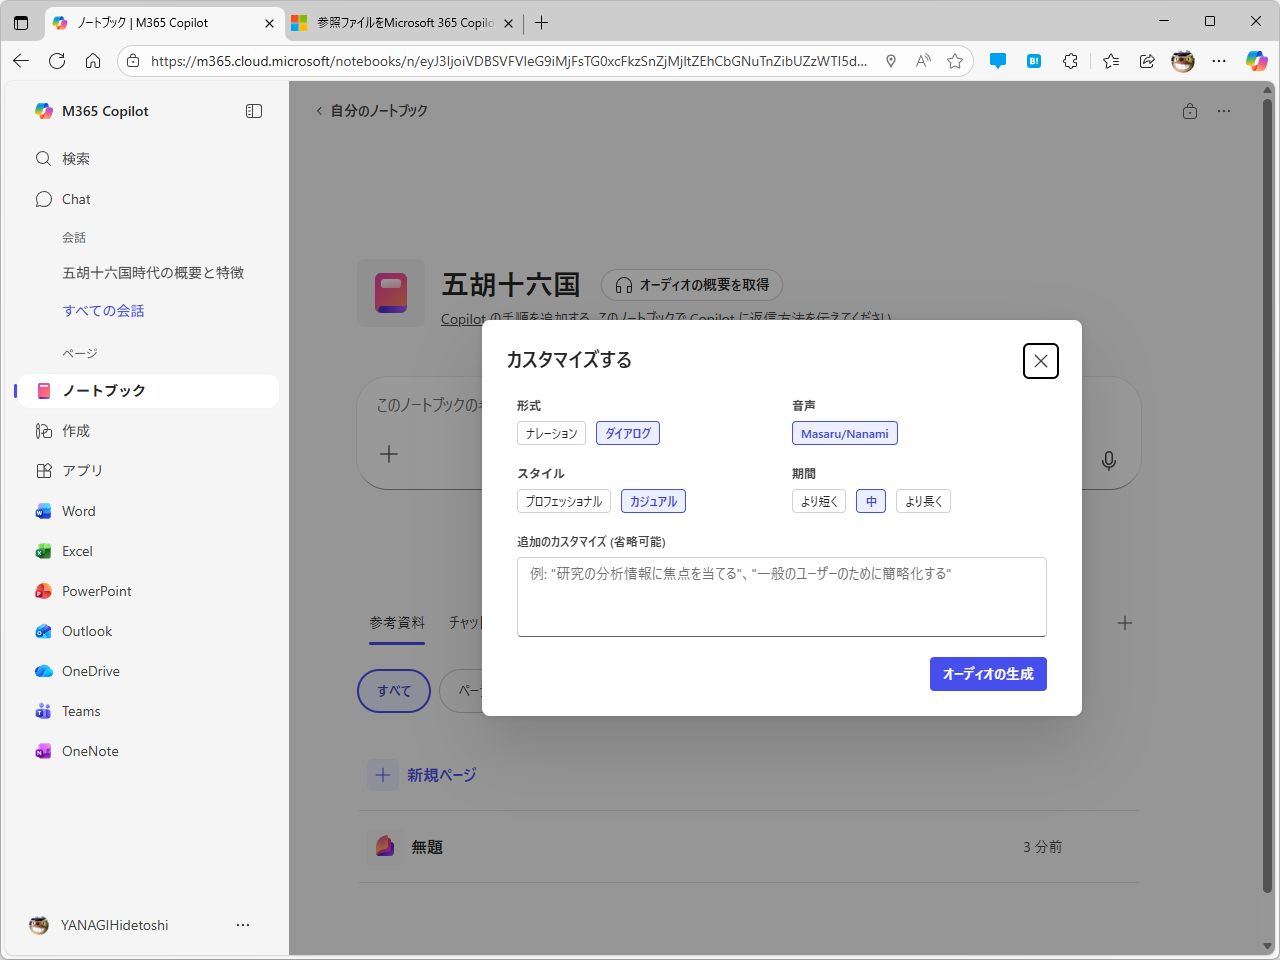Open the Edge browser settings menu

[x=1218, y=61]
